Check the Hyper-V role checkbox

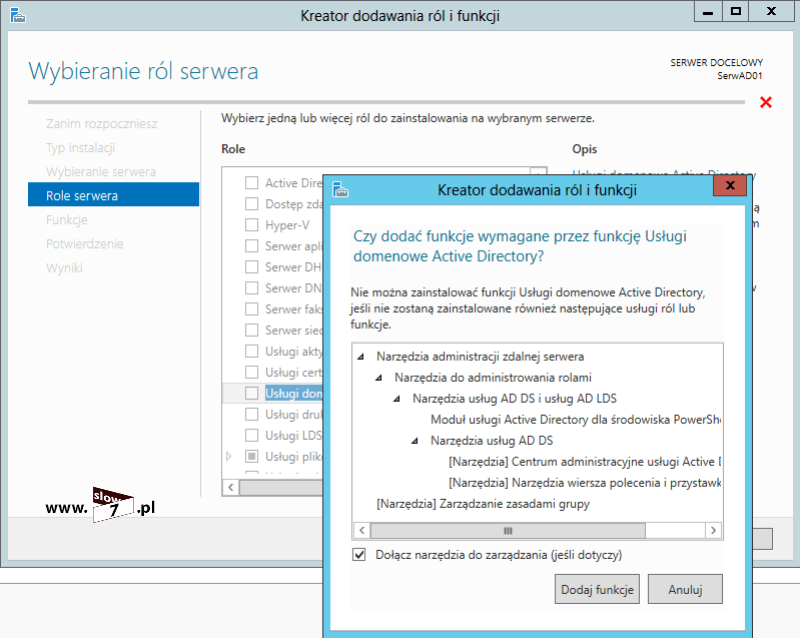pos(252,225)
